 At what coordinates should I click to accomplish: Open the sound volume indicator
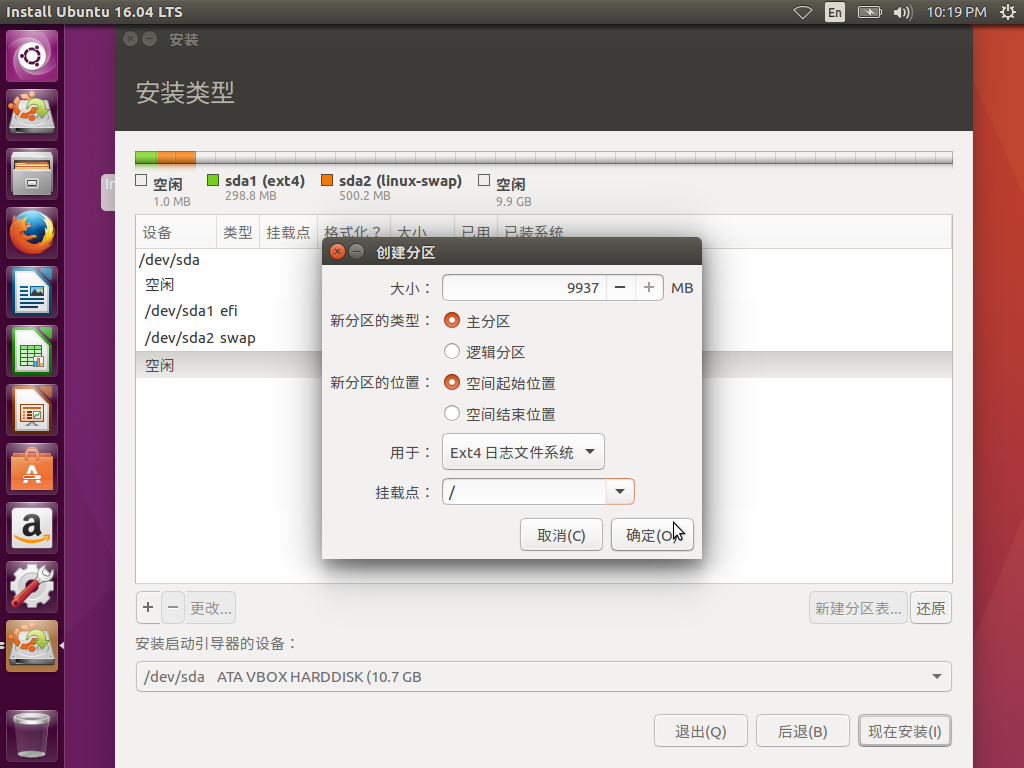tap(903, 12)
